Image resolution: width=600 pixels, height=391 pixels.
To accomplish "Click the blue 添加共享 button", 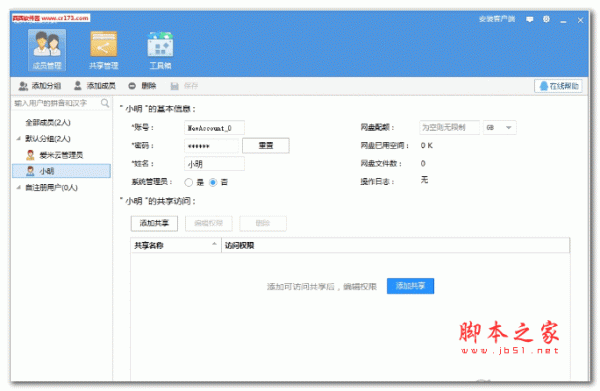I will click(x=410, y=286).
